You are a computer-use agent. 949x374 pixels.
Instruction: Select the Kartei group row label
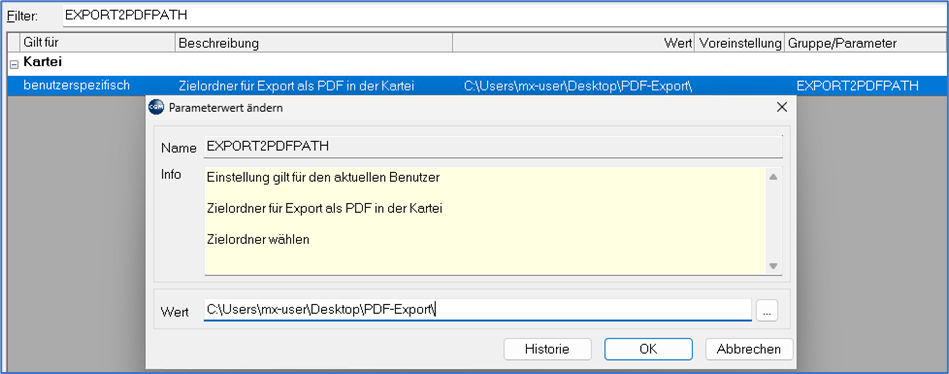pos(43,63)
